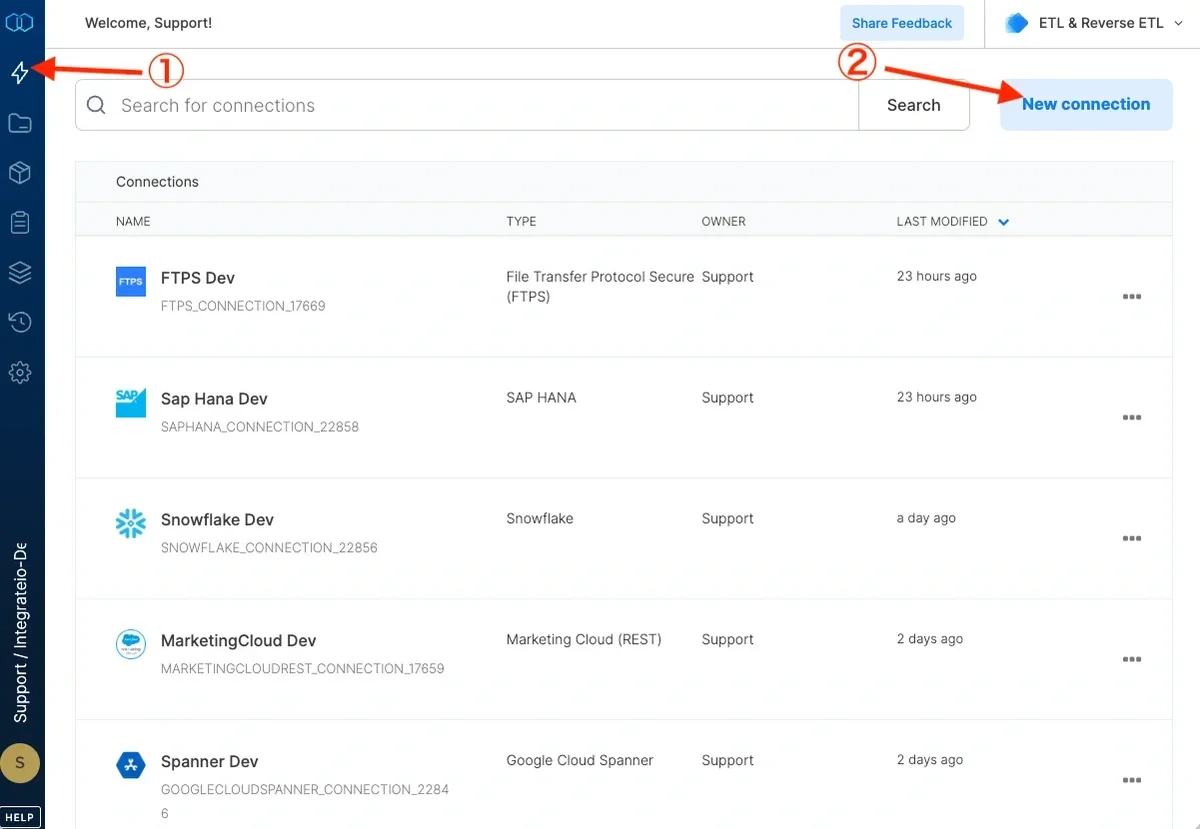Toggle the LAST MODIFIED sort order arrow

(1003, 221)
